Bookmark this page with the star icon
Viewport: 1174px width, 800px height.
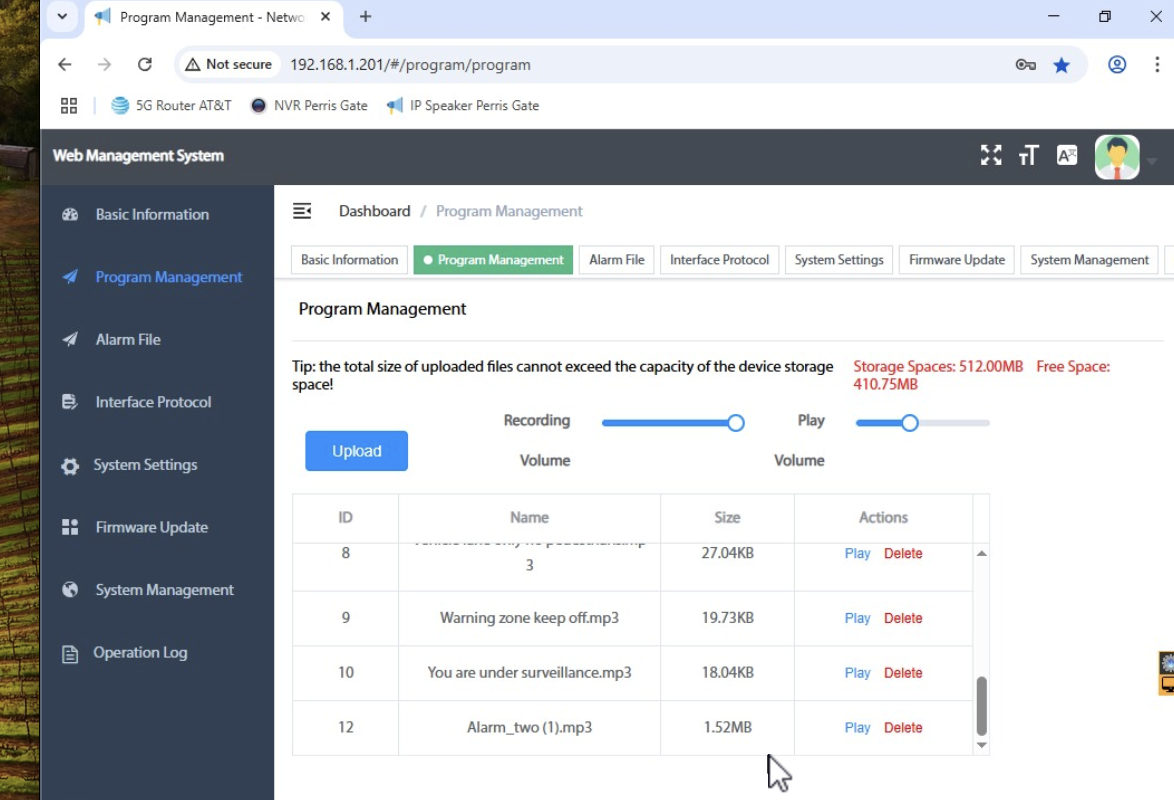(1061, 65)
